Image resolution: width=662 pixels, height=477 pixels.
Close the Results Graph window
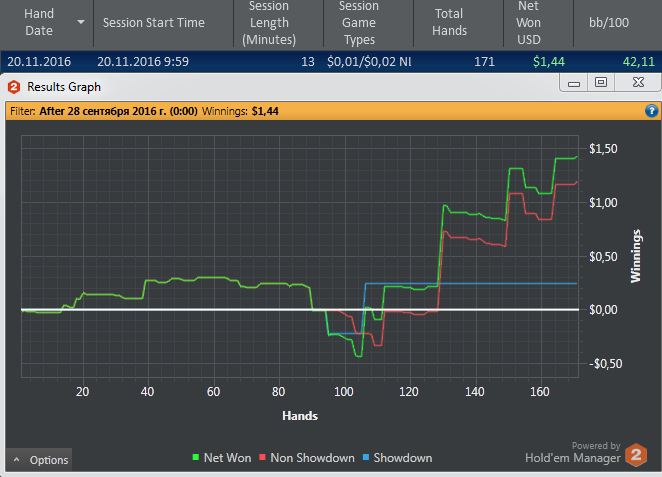638,82
